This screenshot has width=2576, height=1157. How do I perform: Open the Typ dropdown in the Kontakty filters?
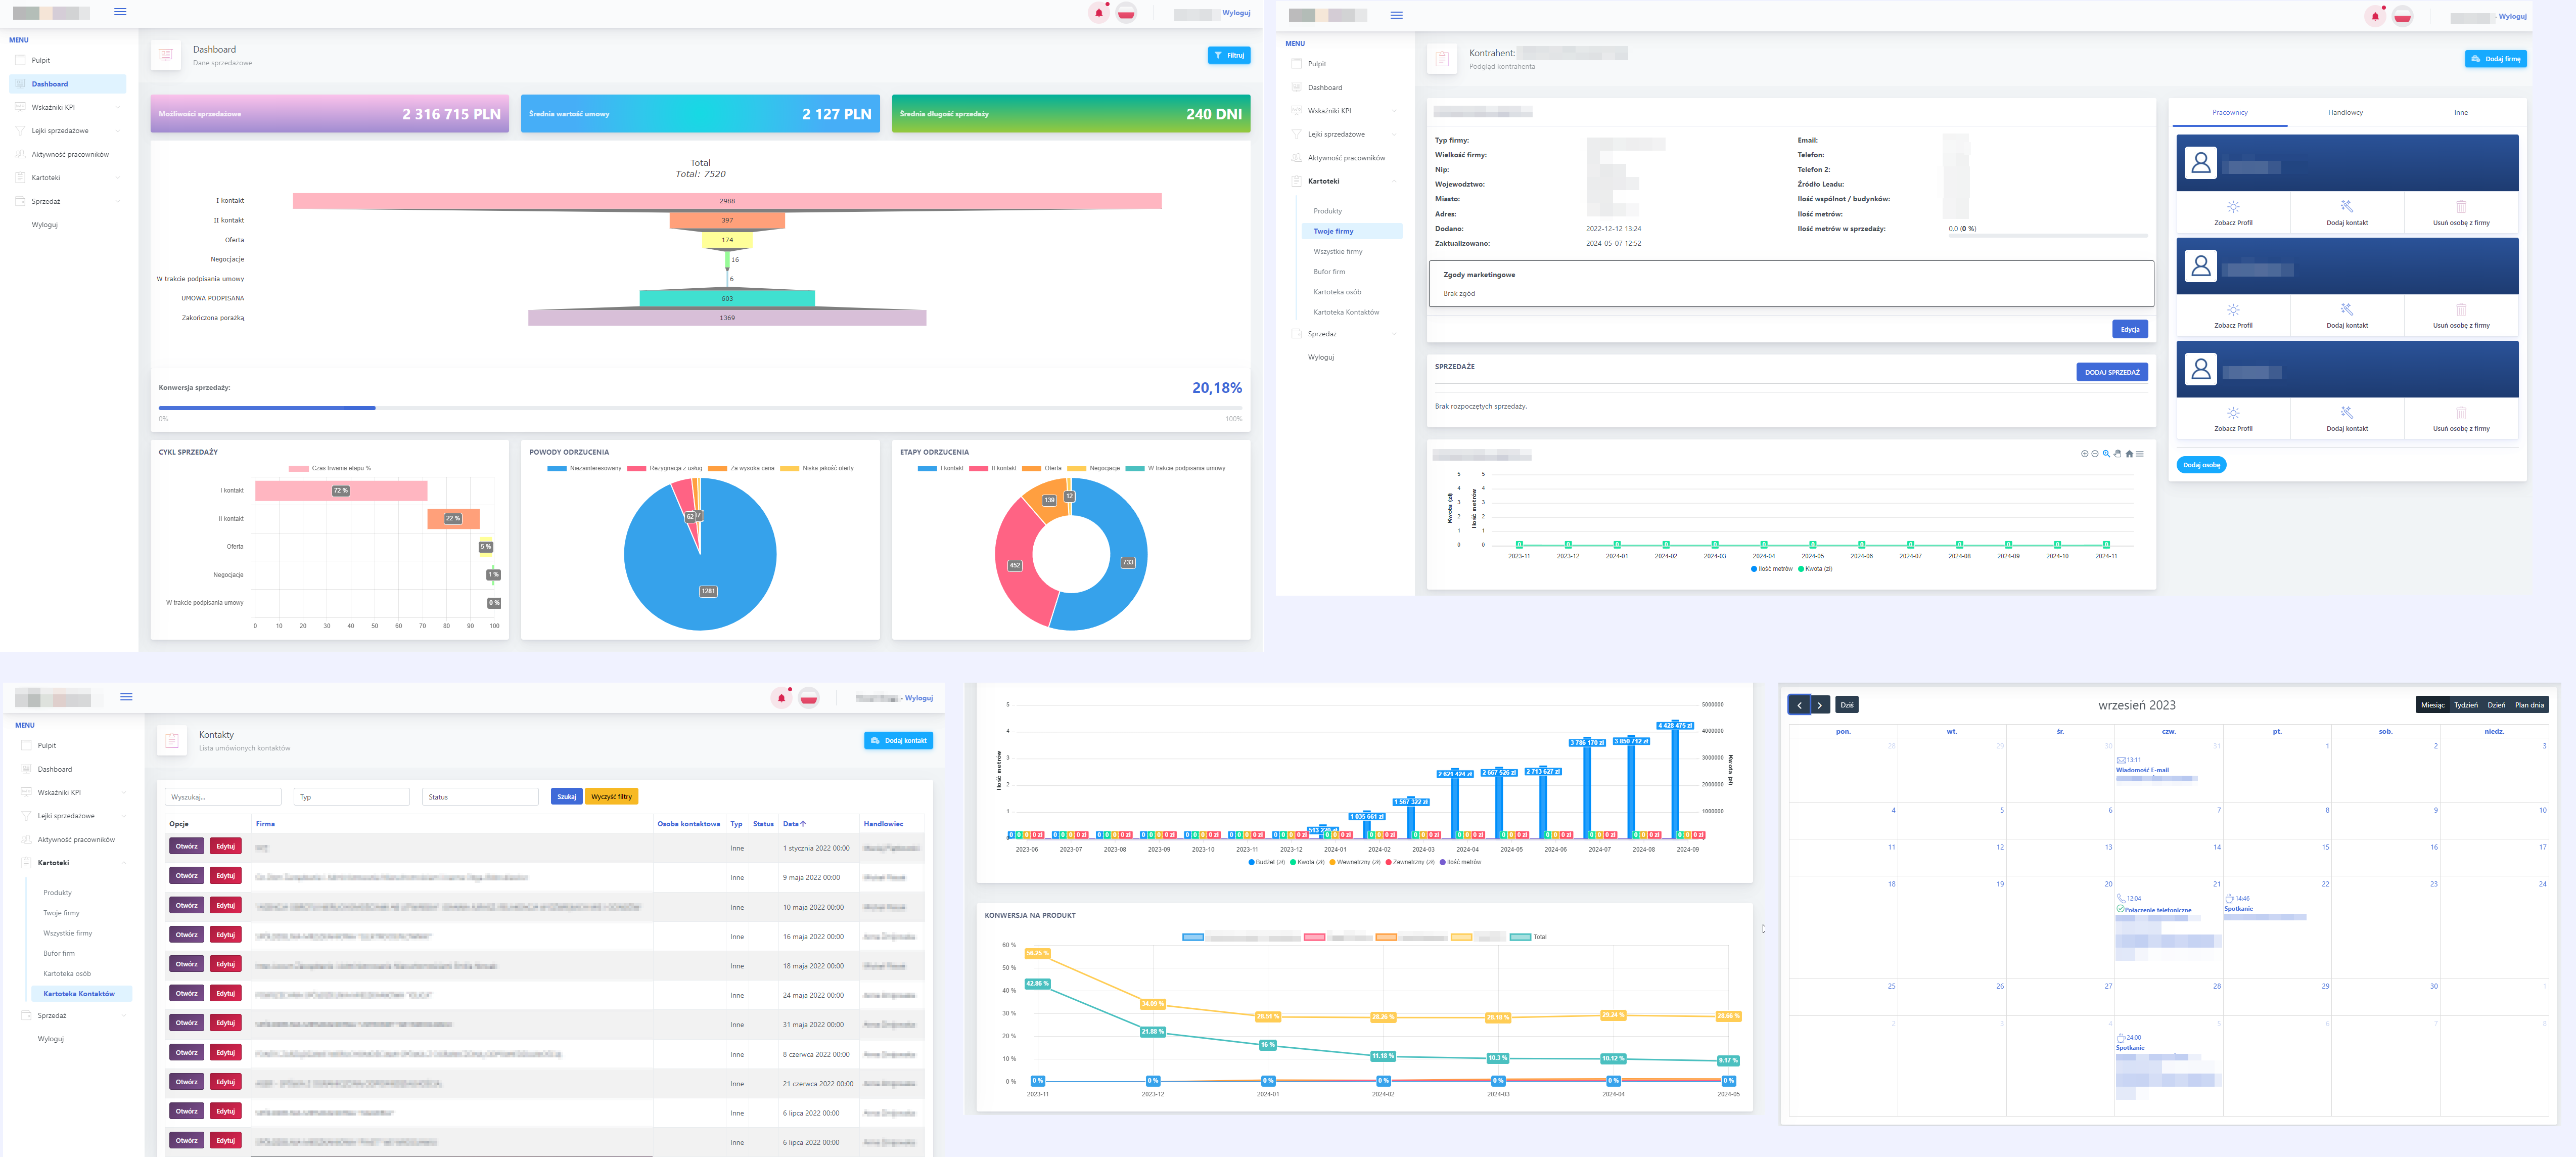(352, 797)
